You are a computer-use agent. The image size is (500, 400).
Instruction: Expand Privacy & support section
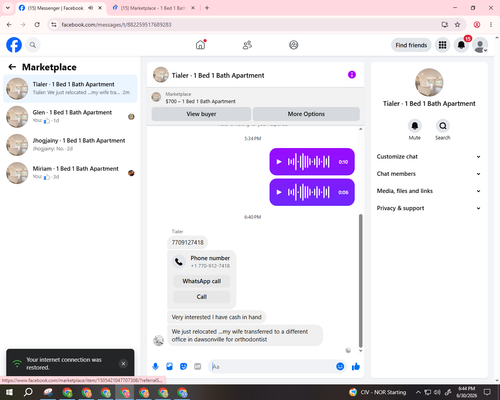429,208
